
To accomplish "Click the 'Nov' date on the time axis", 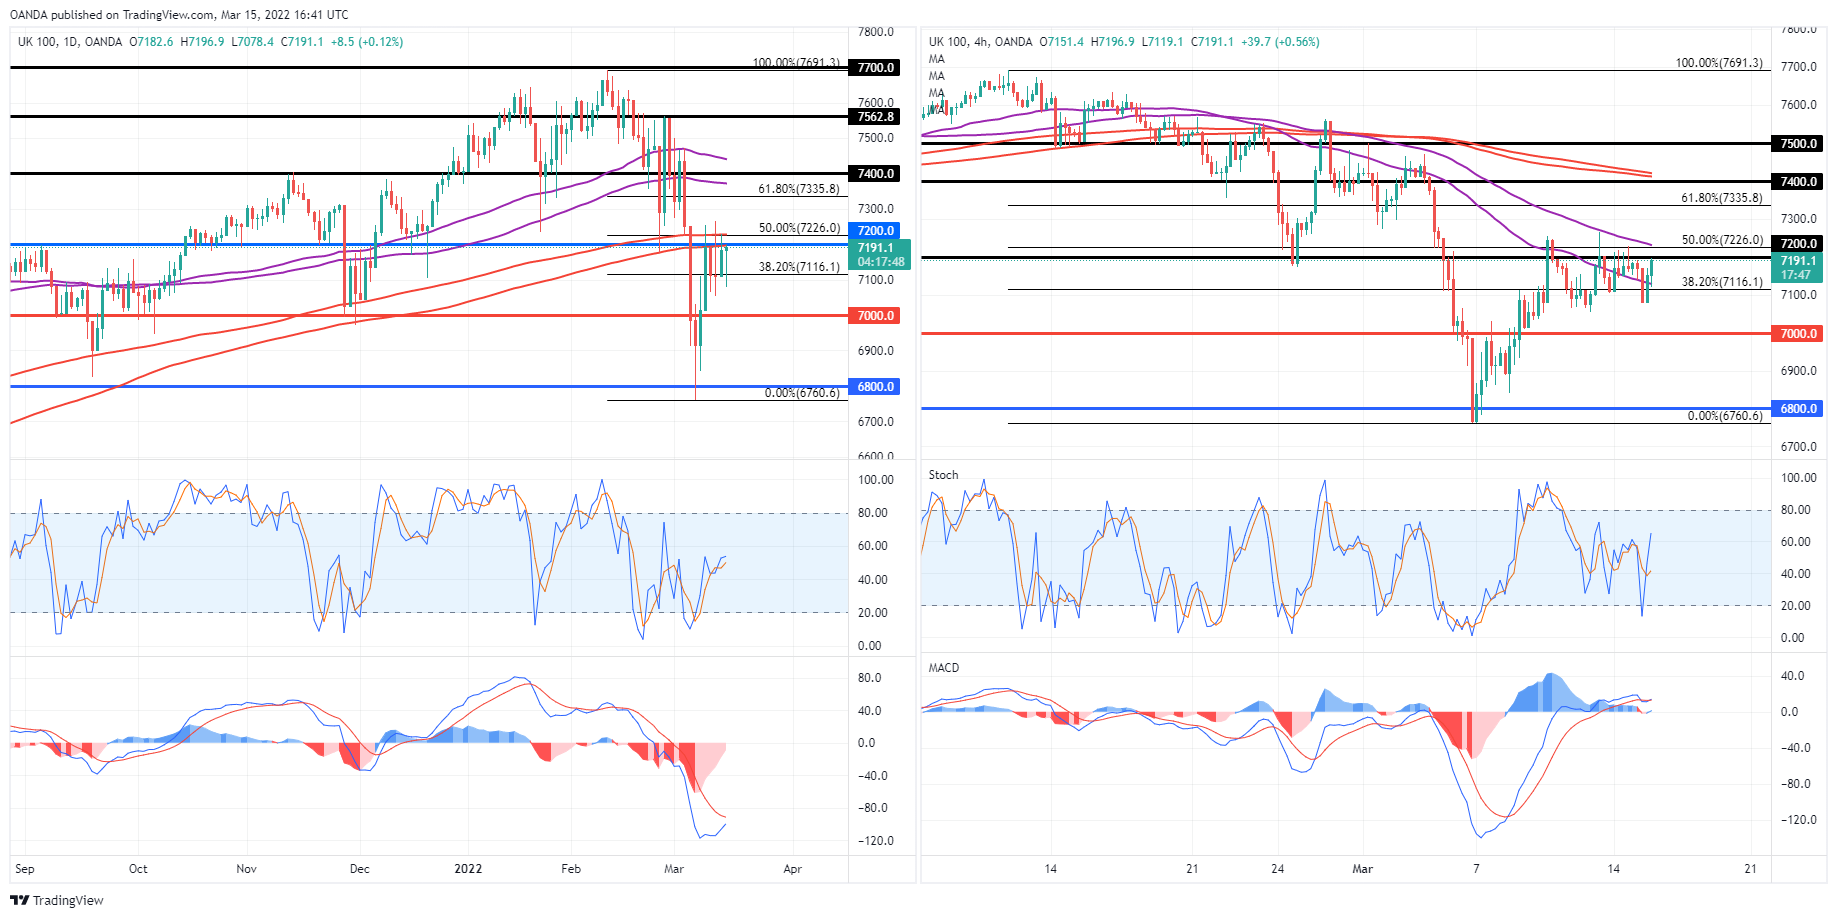I will (246, 869).
